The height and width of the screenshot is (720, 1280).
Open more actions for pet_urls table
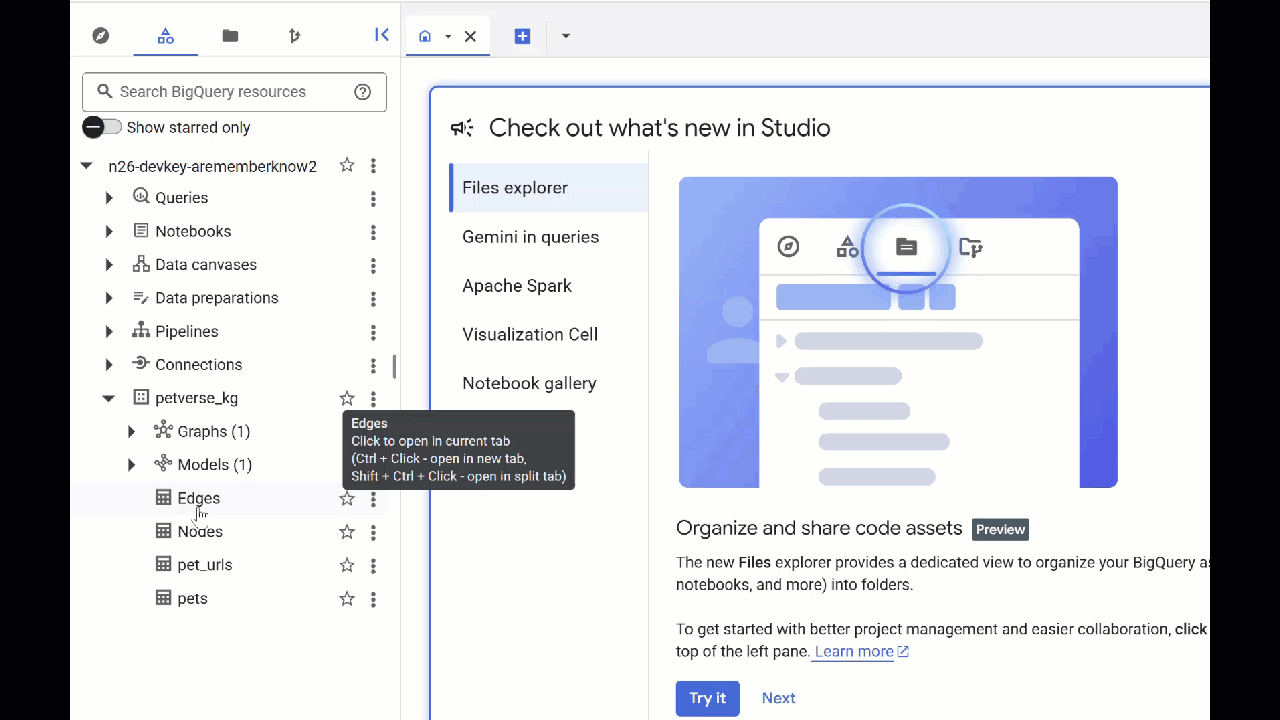(x=373, y=566)
